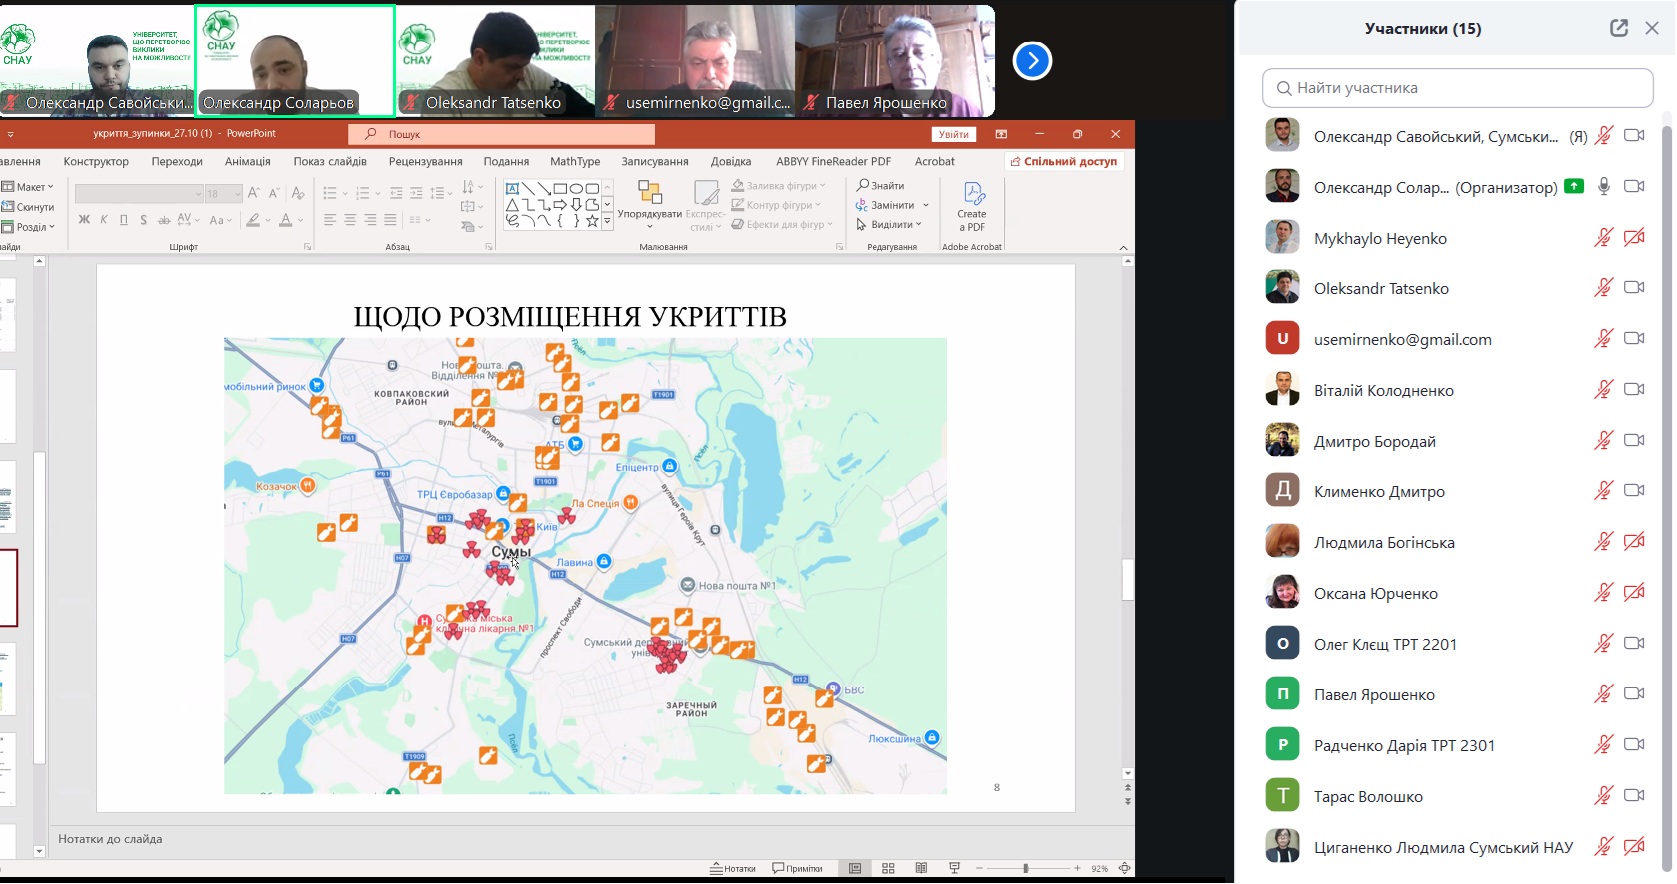Open the Виділити (Select) dropdown
The image size is (1677, 884).
pos(891,225)
